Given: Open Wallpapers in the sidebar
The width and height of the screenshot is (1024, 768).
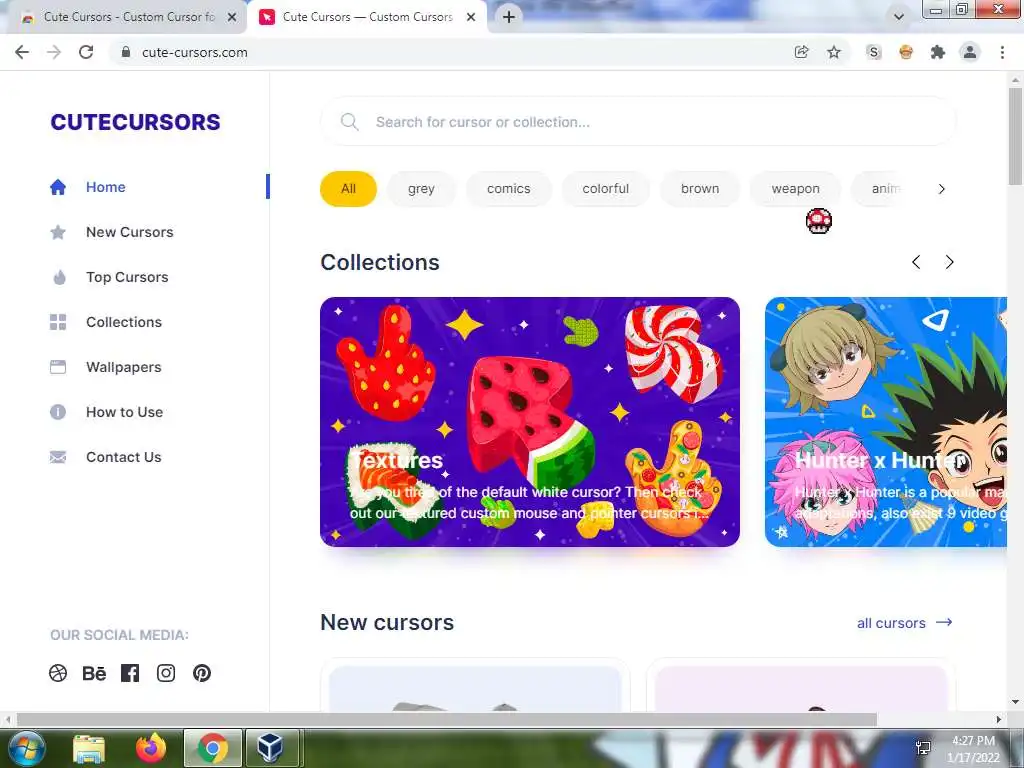Looking at the screenshot, I should coord(123,367).
